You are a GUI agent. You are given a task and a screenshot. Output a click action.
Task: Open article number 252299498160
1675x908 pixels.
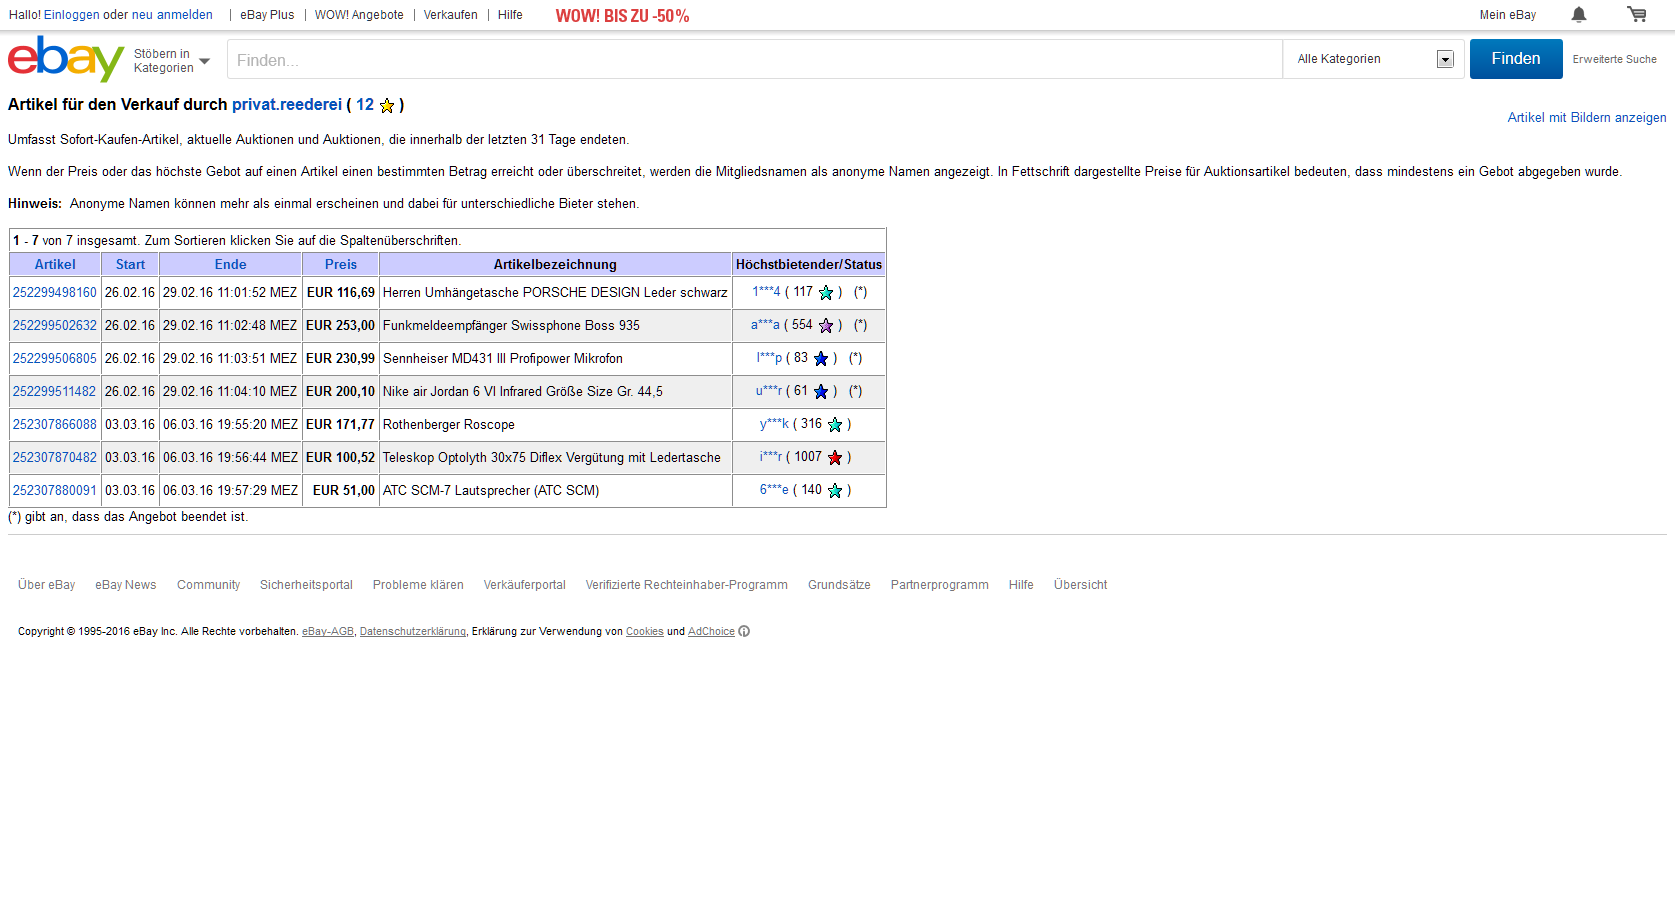pos(55,292)
